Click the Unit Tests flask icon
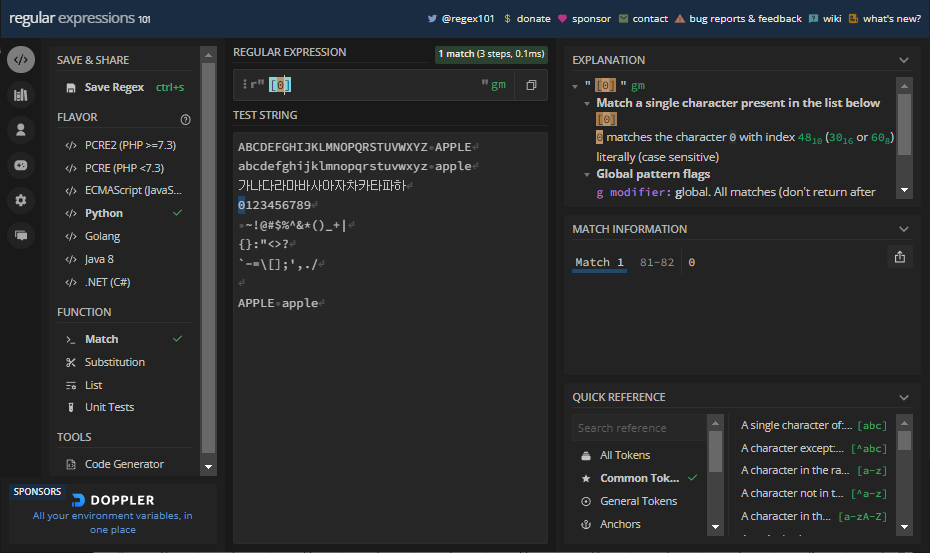This screenshot has width=930, height=553. [x=71, y=408]
